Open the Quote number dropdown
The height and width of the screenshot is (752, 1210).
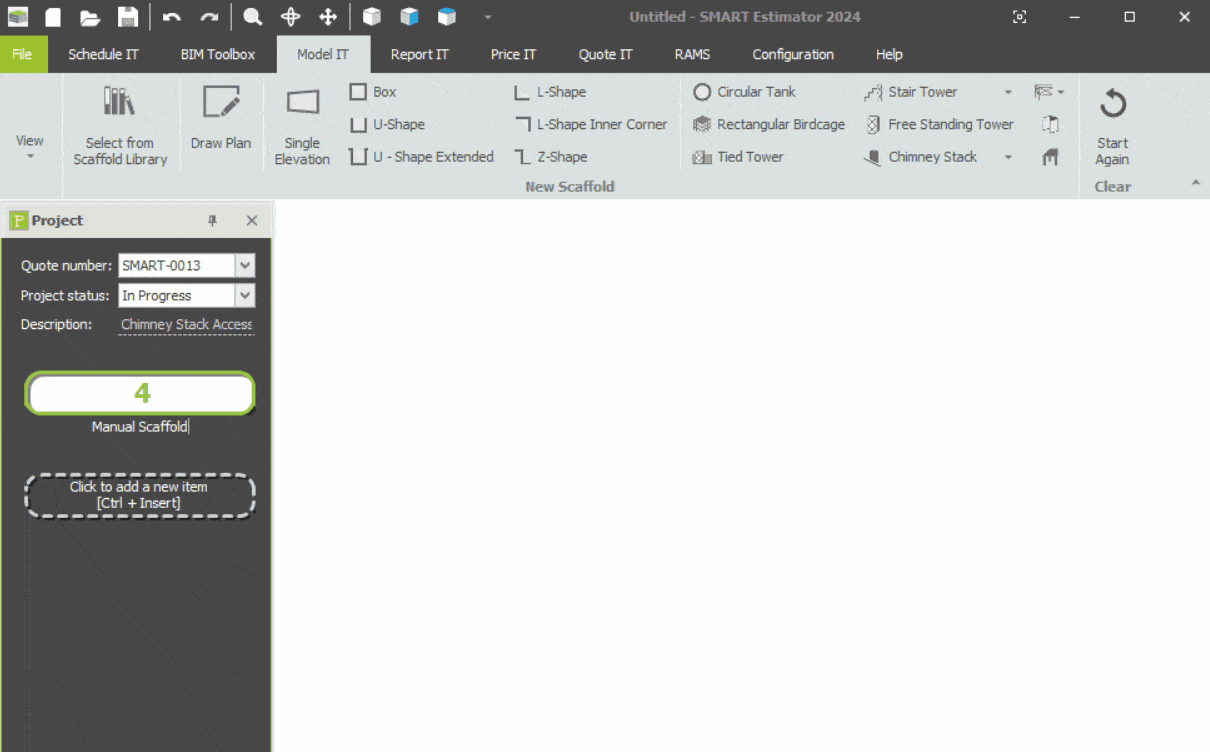click(245, 266)
